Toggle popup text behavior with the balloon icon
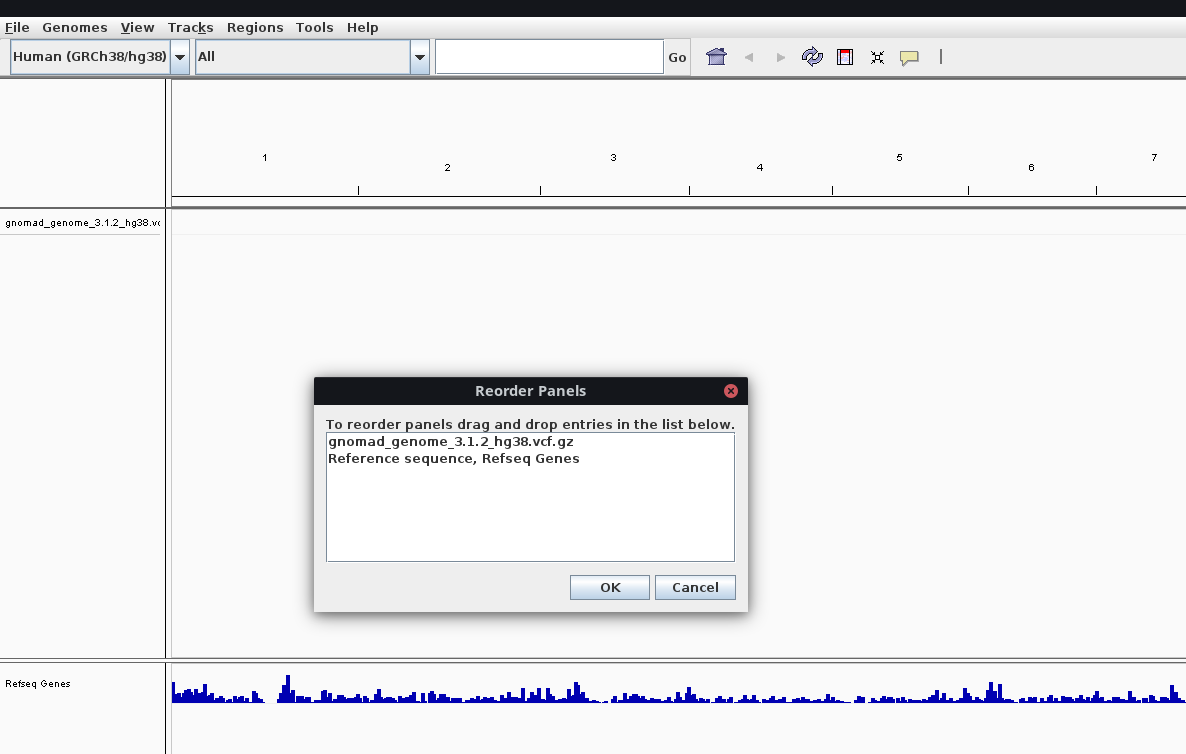This screenshot has height=754, width=1186. pyautogui.click(x=909, y=57)
